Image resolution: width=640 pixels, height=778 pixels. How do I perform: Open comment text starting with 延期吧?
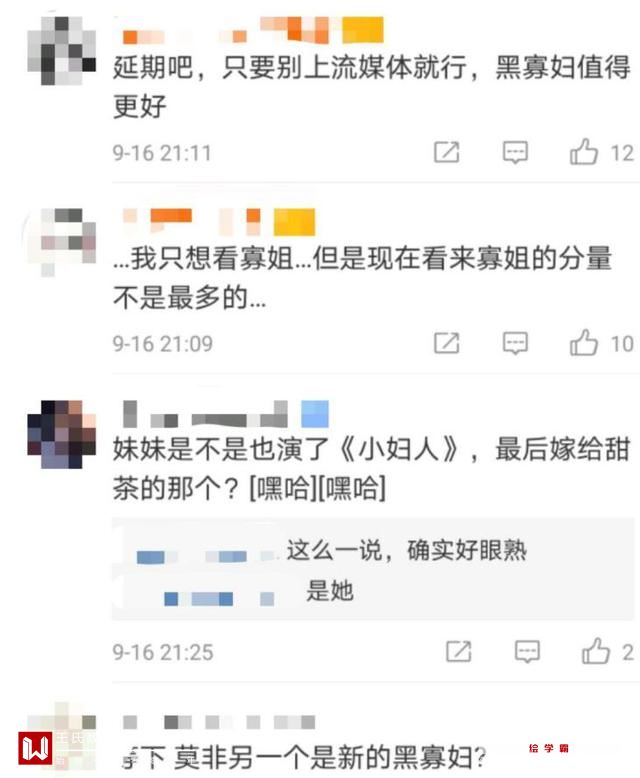pyautogui.click(x=372, y=87)
